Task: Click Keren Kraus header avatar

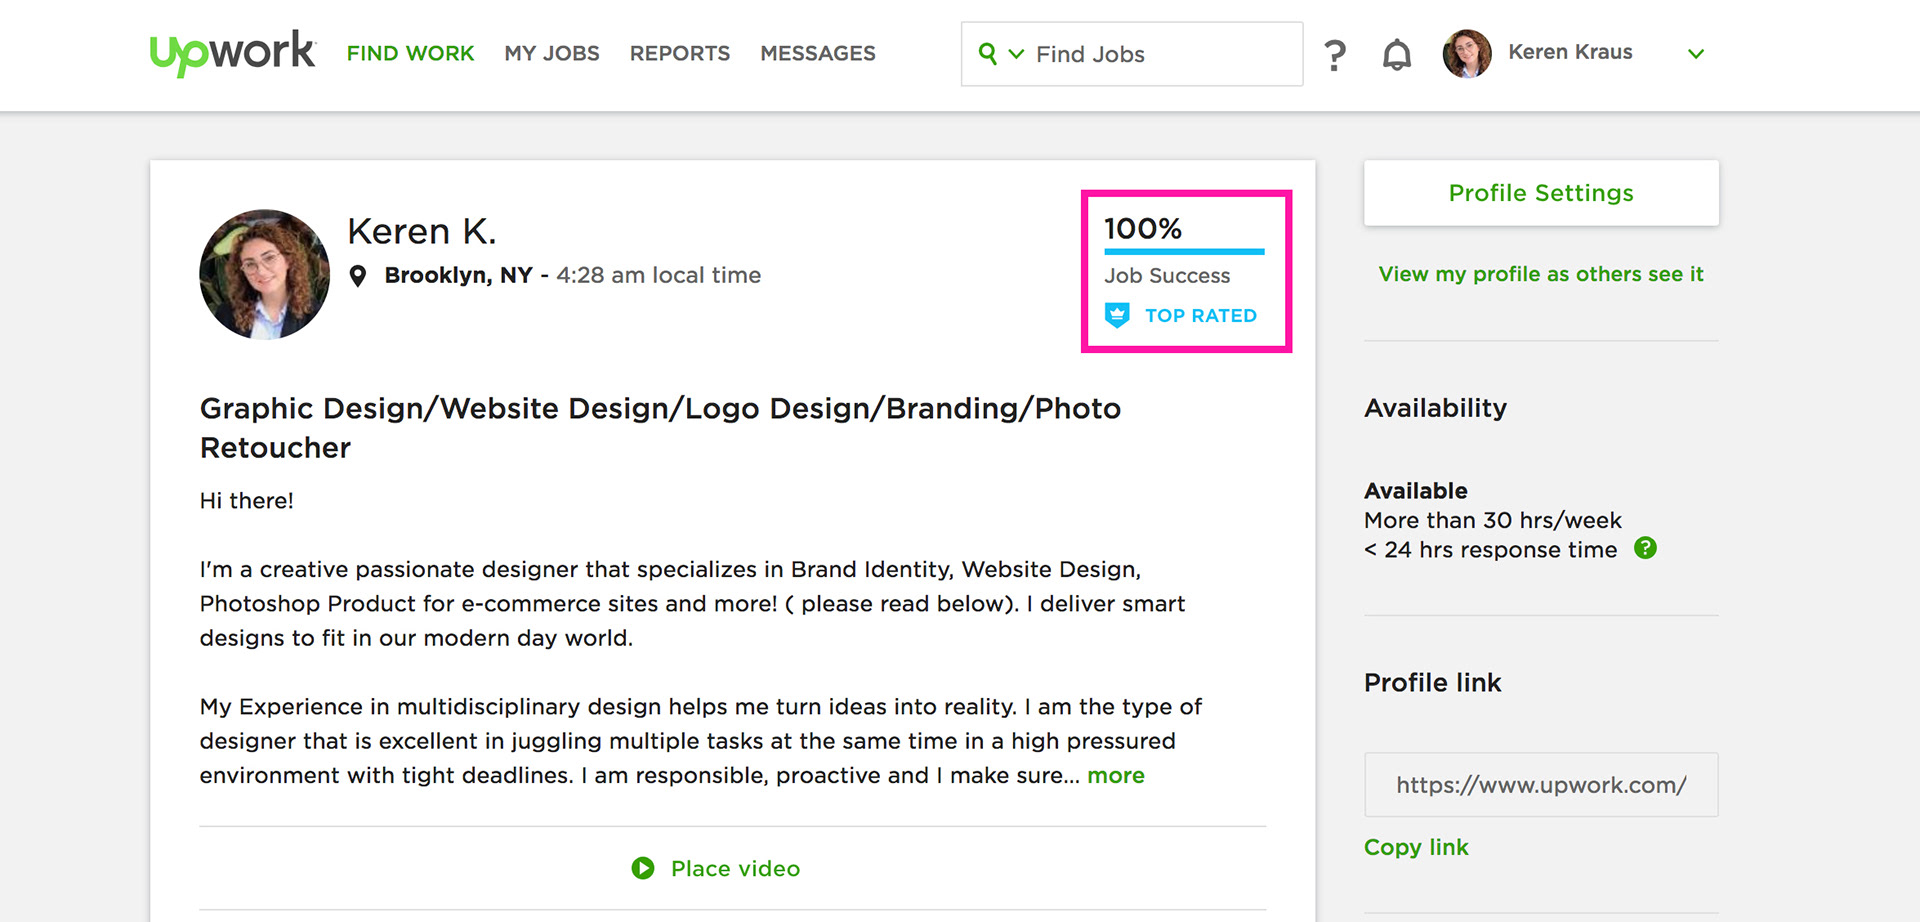Action: (x=1467, y=53)
